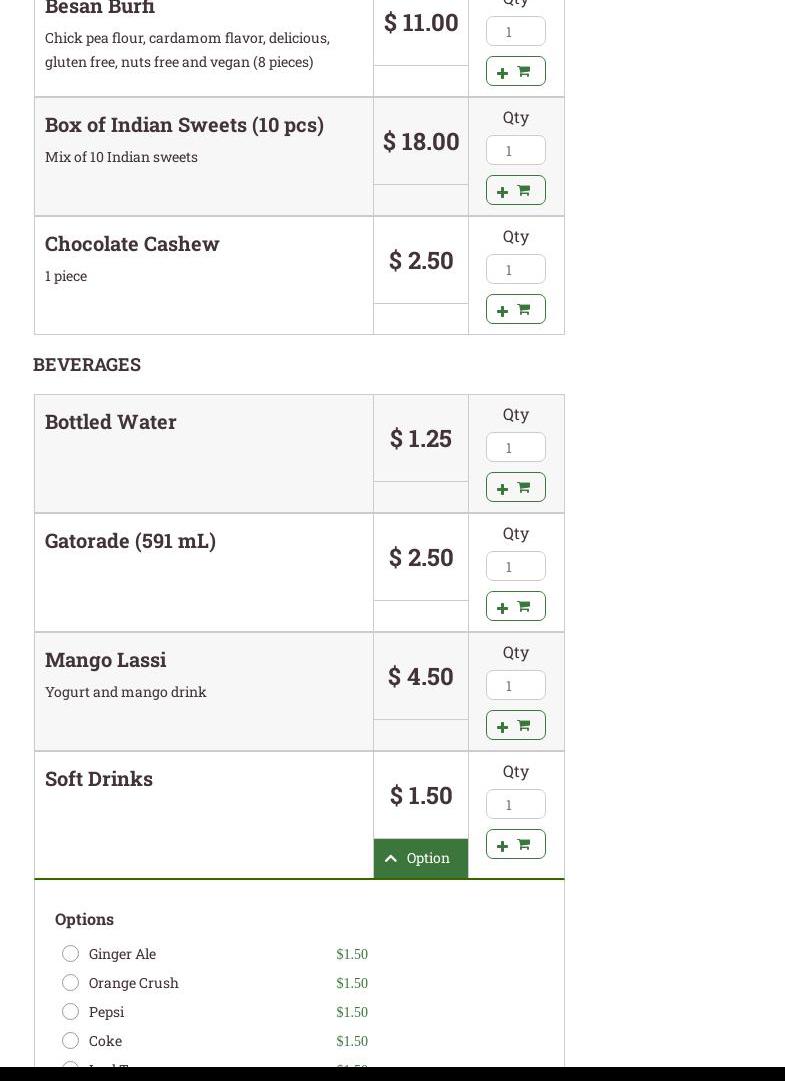Collapse the Soft Drinks Option panel
785x1081 pixels.
(420, 859)
